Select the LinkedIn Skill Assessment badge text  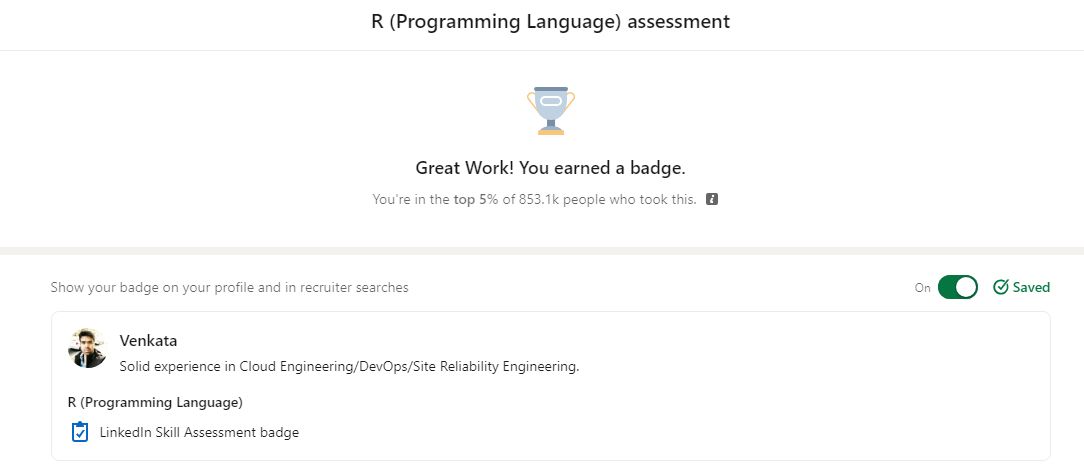(x=199, y=433)
